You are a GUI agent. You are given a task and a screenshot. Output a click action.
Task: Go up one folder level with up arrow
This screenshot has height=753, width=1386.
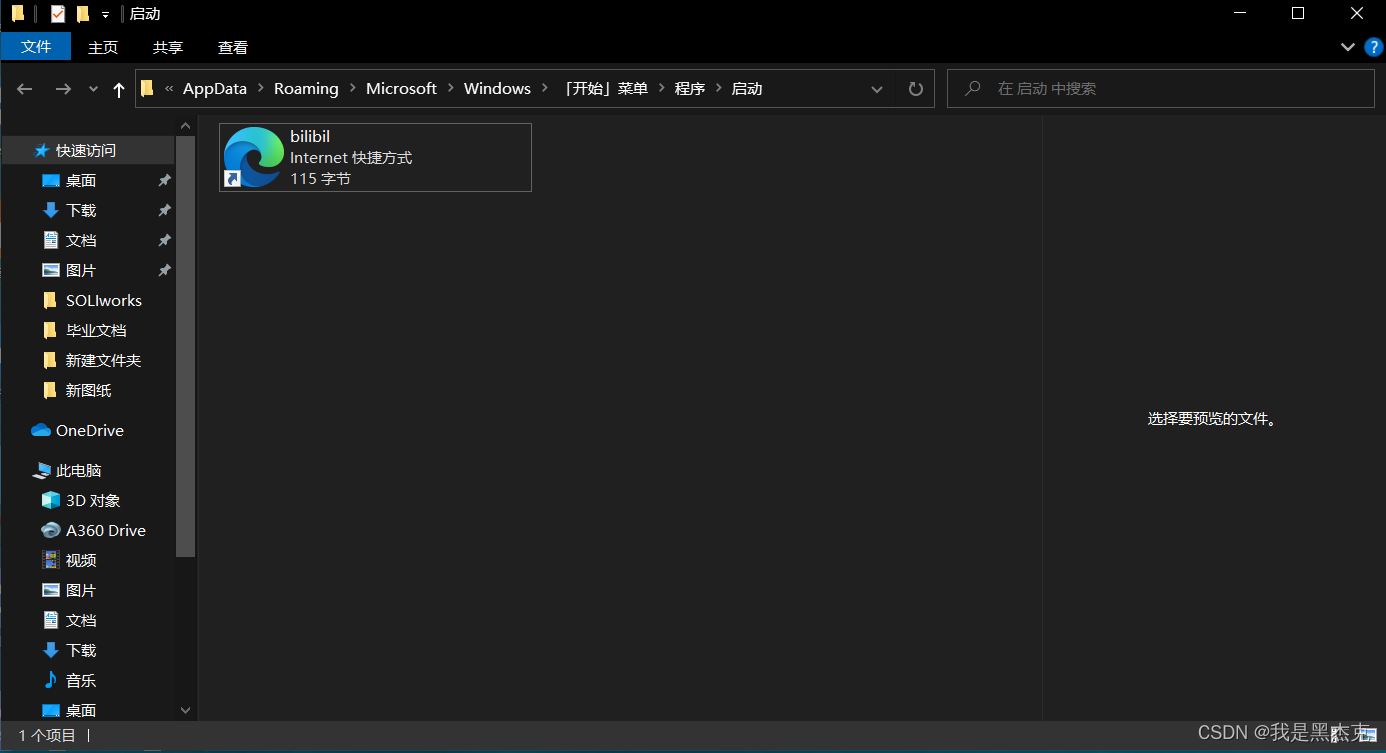click(119, 89)
